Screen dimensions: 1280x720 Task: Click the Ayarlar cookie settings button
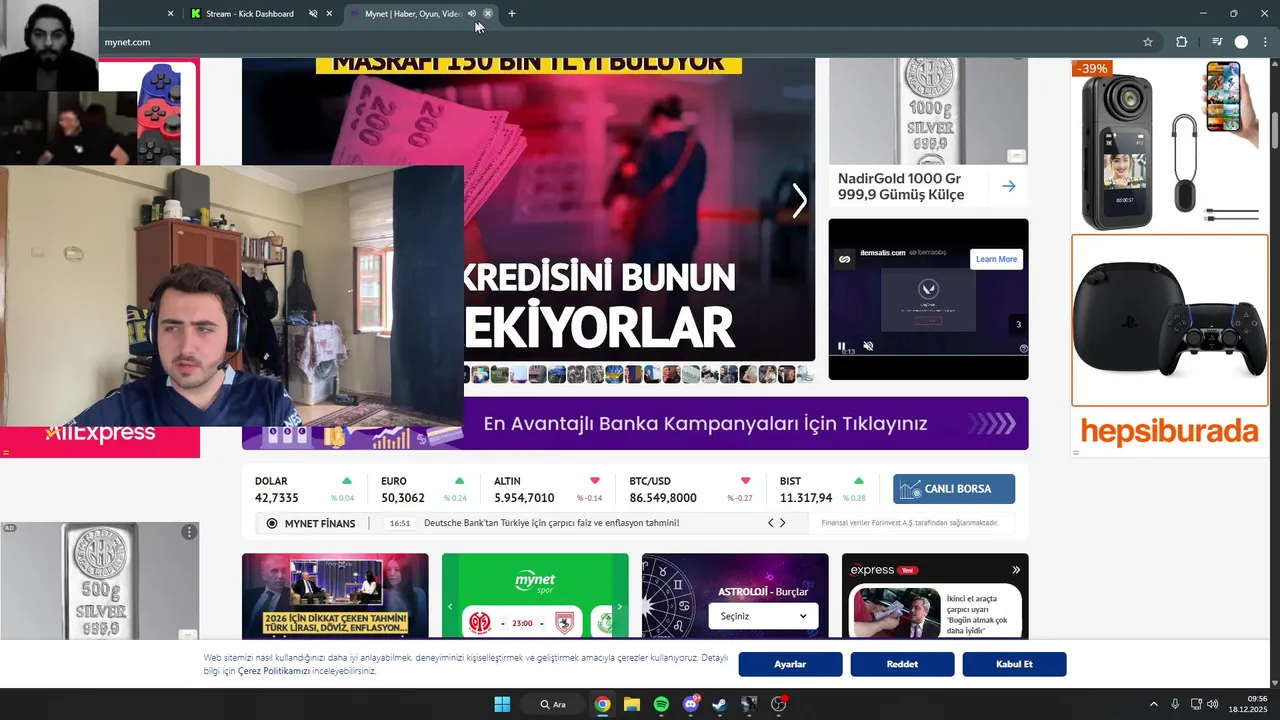coord(790,664)
